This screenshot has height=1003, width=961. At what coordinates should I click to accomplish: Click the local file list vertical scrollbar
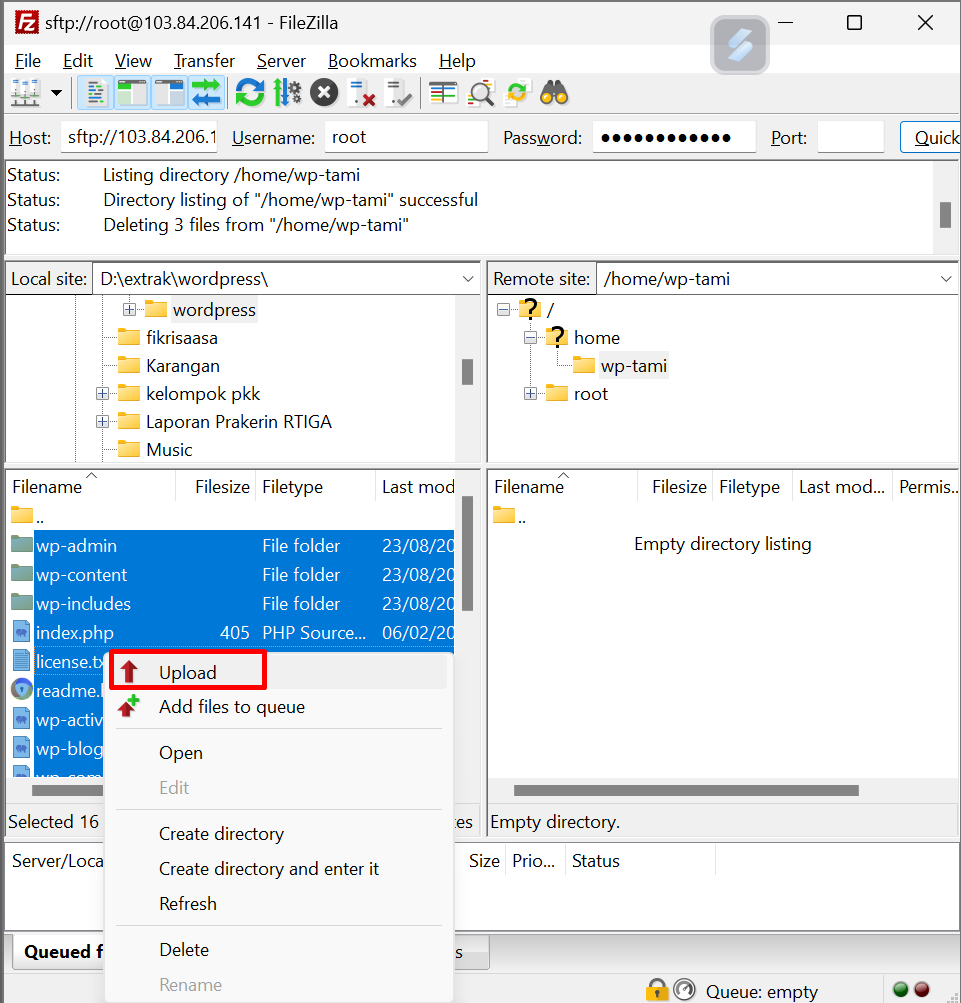[467, 553]
